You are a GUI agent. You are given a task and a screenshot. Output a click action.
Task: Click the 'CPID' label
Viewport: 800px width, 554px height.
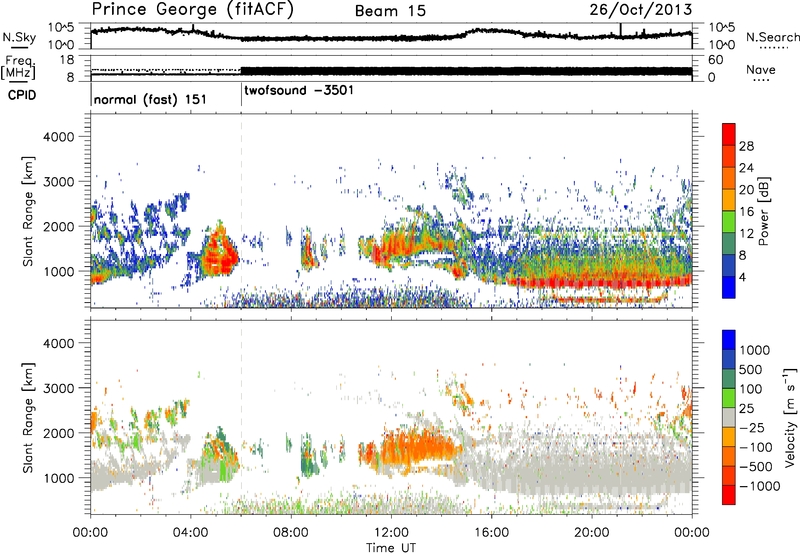(22, 95)
